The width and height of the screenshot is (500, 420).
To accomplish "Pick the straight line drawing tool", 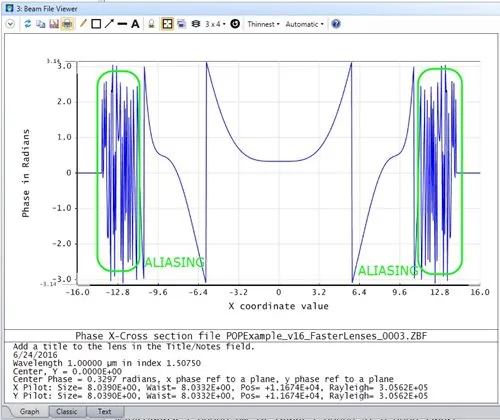I will click(122, 24).
